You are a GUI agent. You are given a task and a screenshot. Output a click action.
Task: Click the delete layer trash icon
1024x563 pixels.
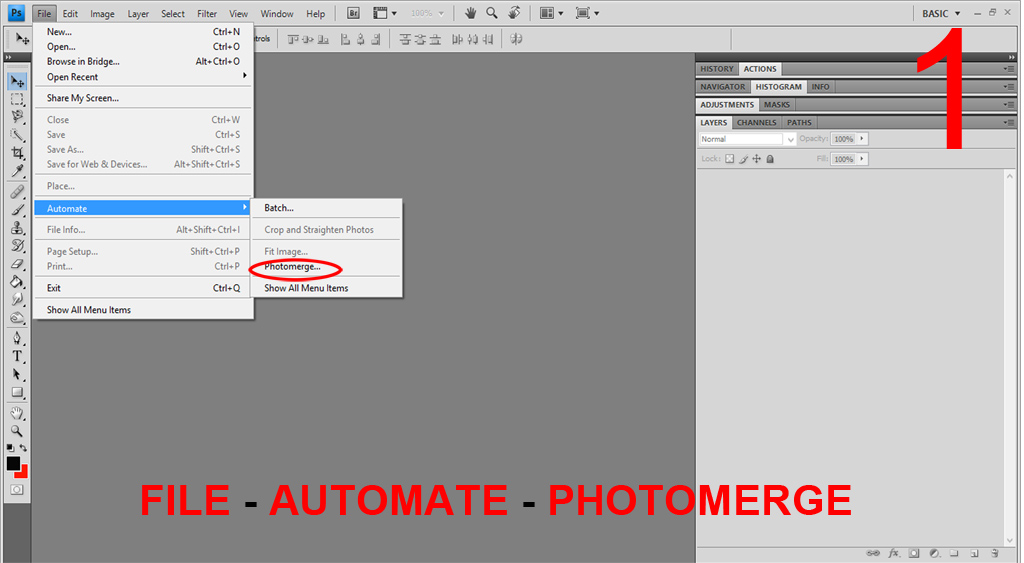click(995, 553)
